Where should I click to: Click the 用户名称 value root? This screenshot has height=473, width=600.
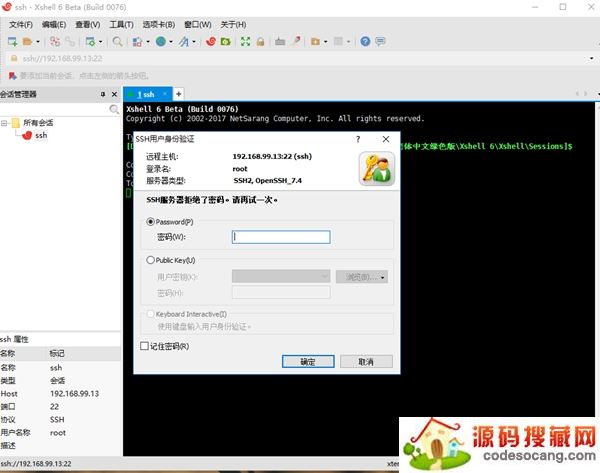[58, 433]
